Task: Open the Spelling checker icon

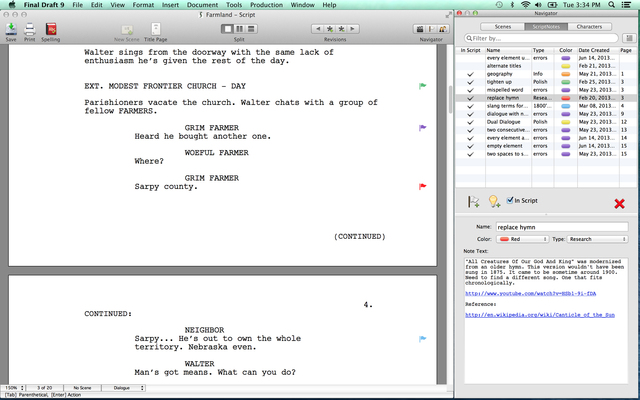Action: point(51,29)
